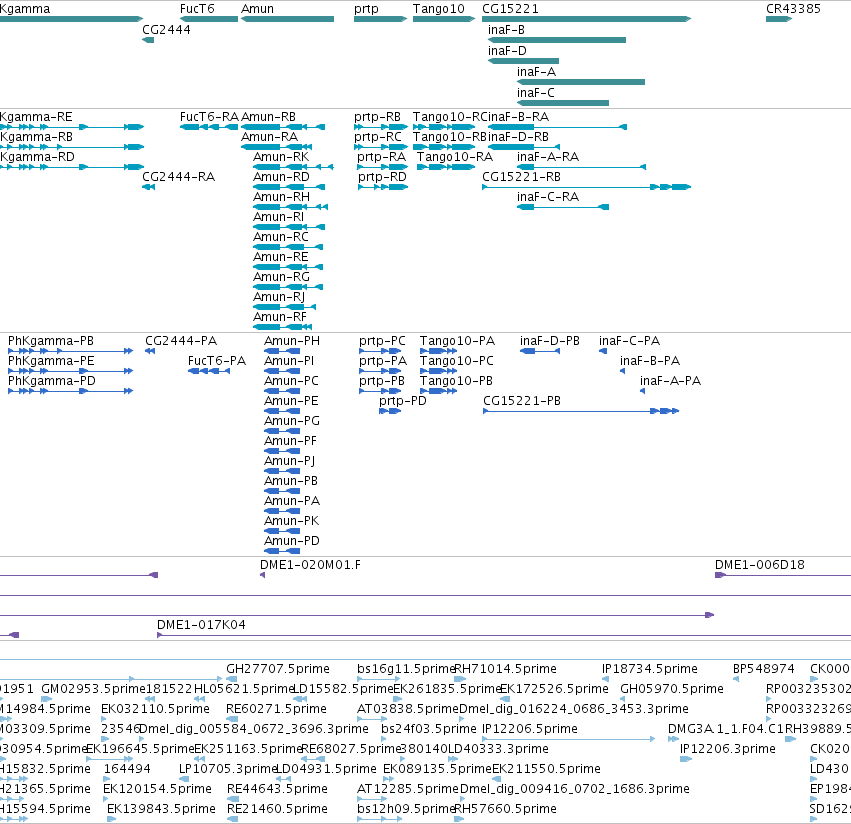Click the CG2444 gene label
The height and width of the screenshot is (824, 851).
tap(166, 30)
